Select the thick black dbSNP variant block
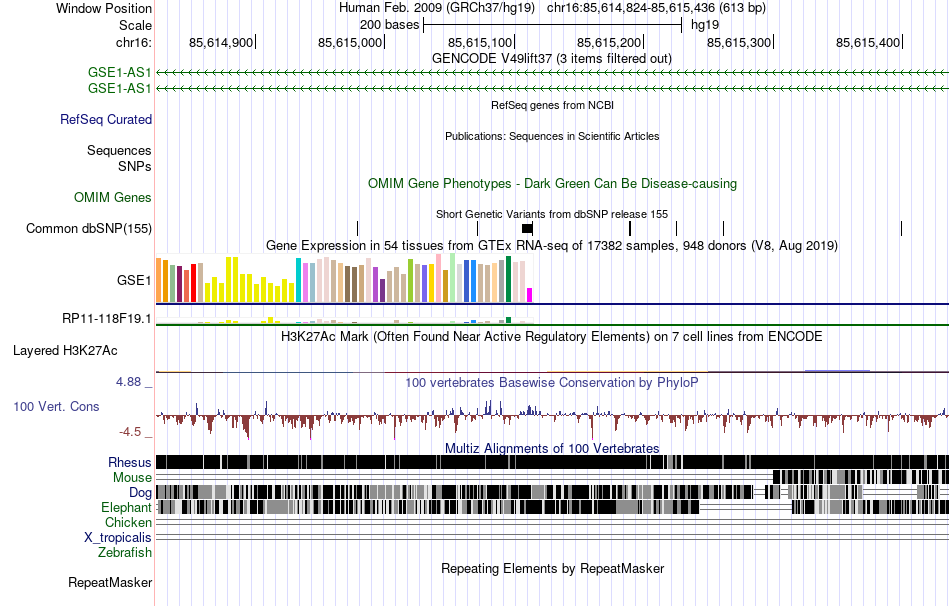 [x=527, y=228]
